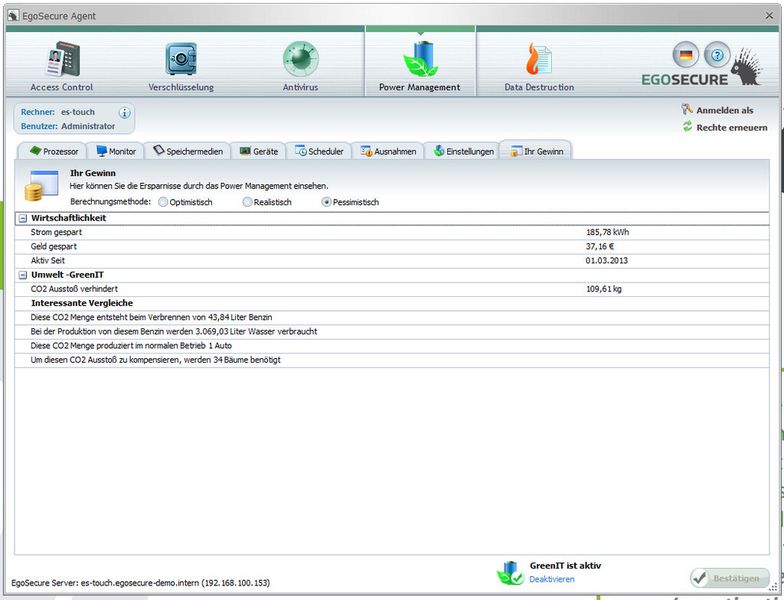Click the Anmelden als link
Screen dimensions: 784x600
724,110
